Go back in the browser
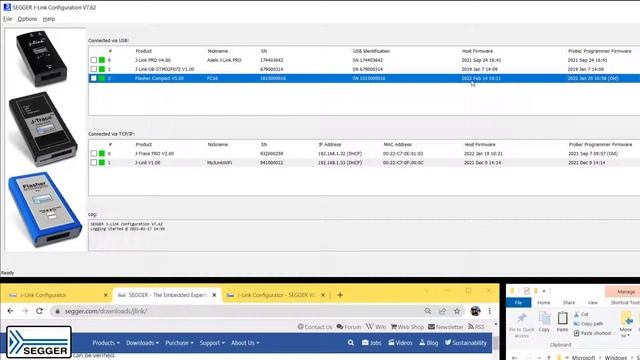Viewport: 640px width, 360px height. (10, 311)
